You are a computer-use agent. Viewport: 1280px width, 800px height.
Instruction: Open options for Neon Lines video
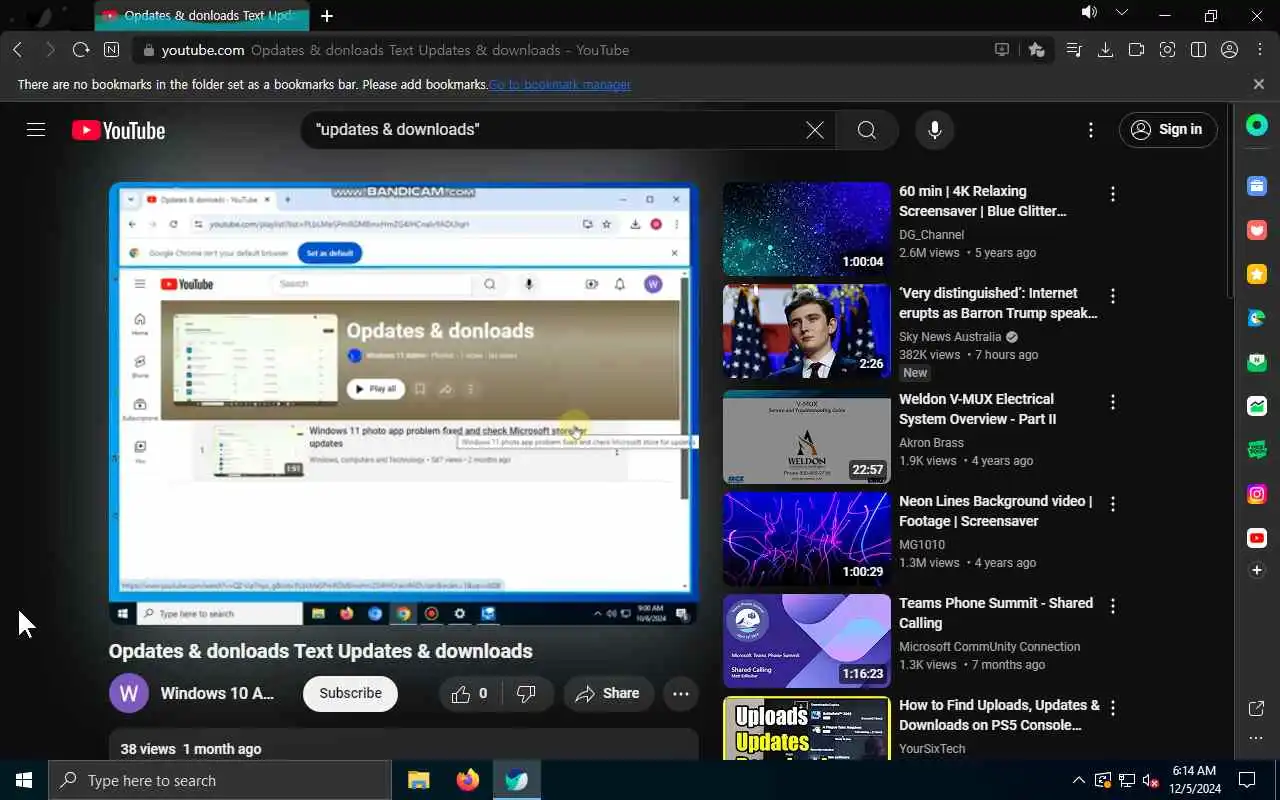1113,504
